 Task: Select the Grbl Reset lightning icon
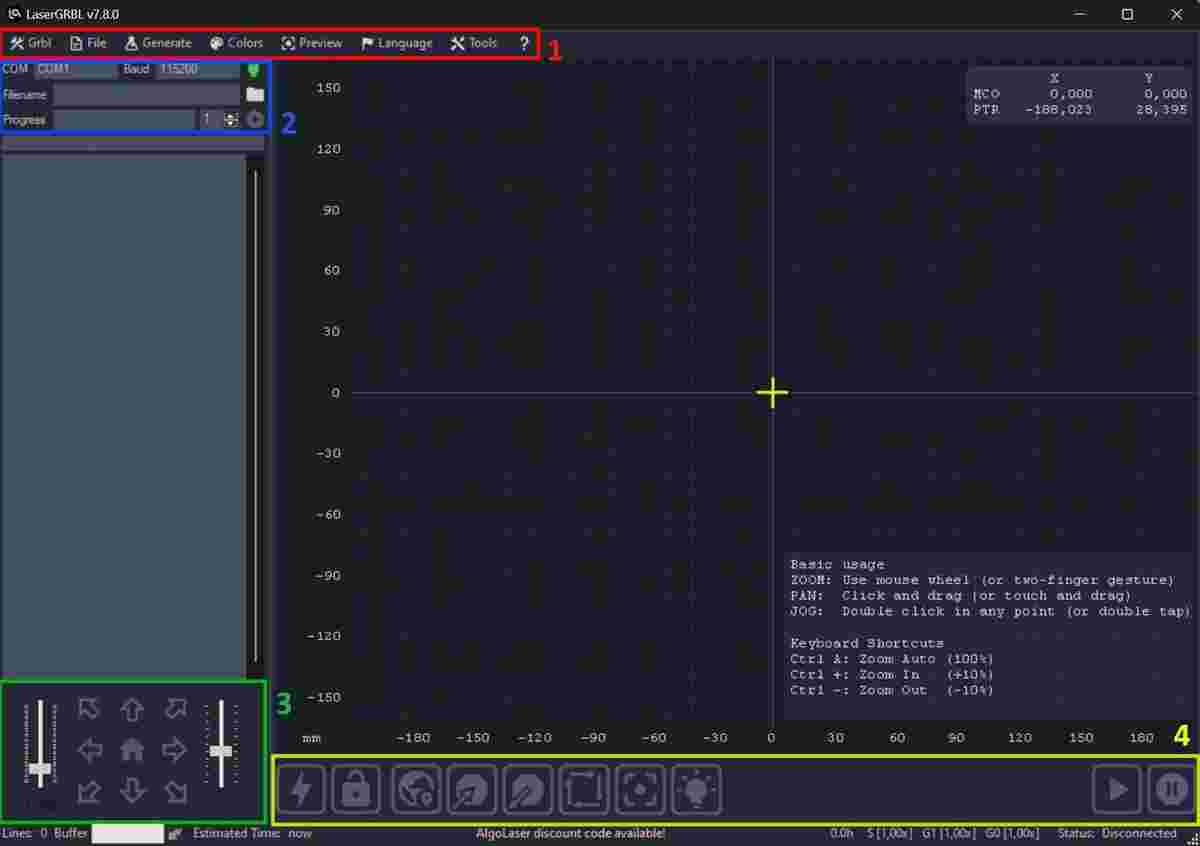pos(300,789)
